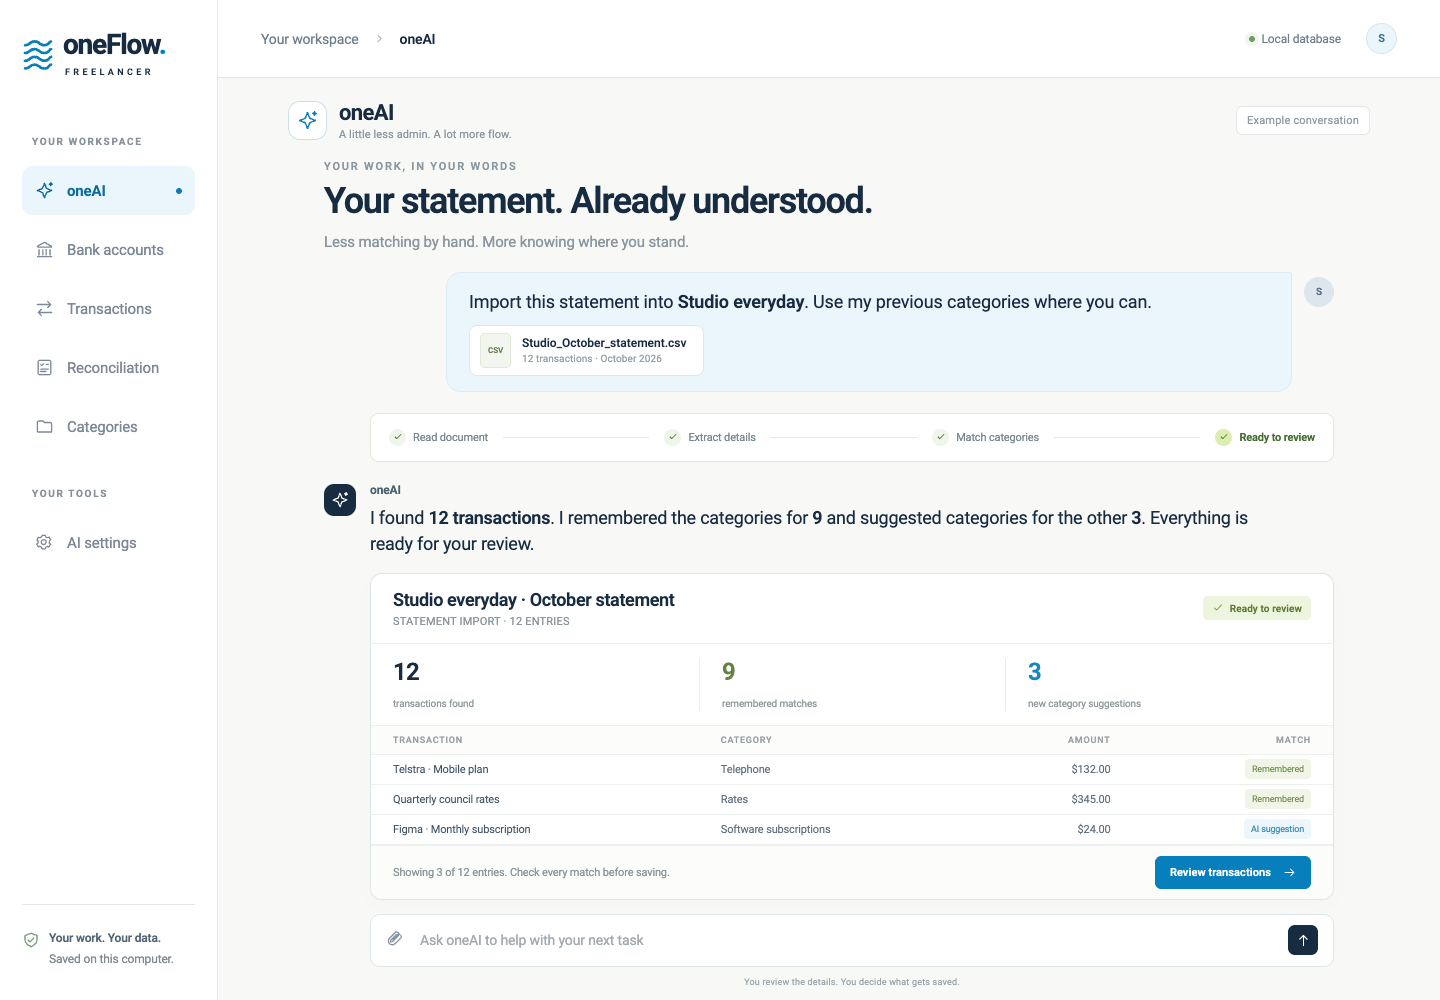Screen dimensions: 1440x1000
Task: Click Example conversation button
Action: [x=1302, y=120]
